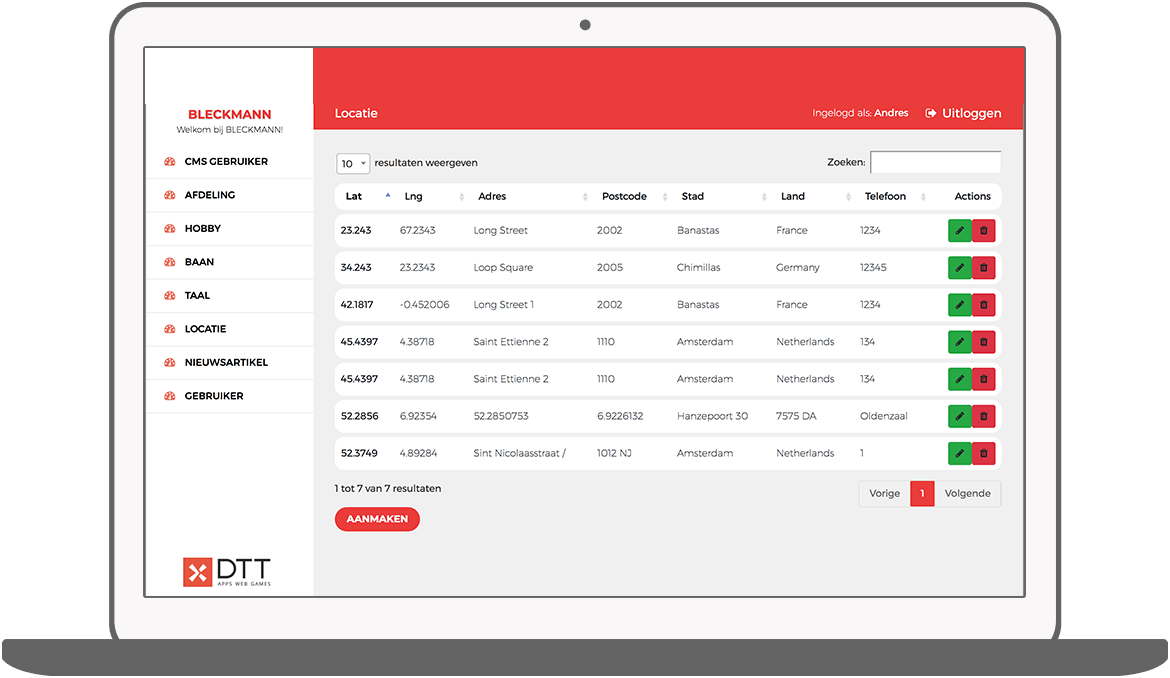
Task: Delete the Long Street 67.2343 row
Action: click(983, 230)
